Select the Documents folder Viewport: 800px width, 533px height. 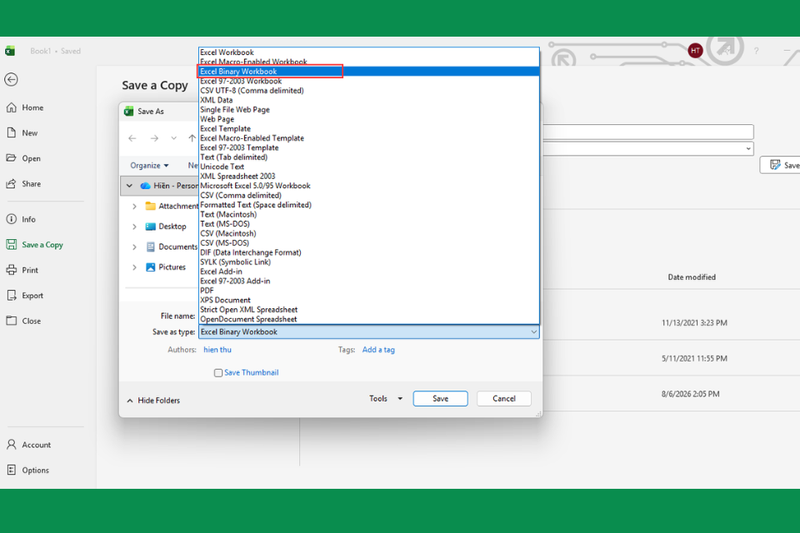pos(172,247)
